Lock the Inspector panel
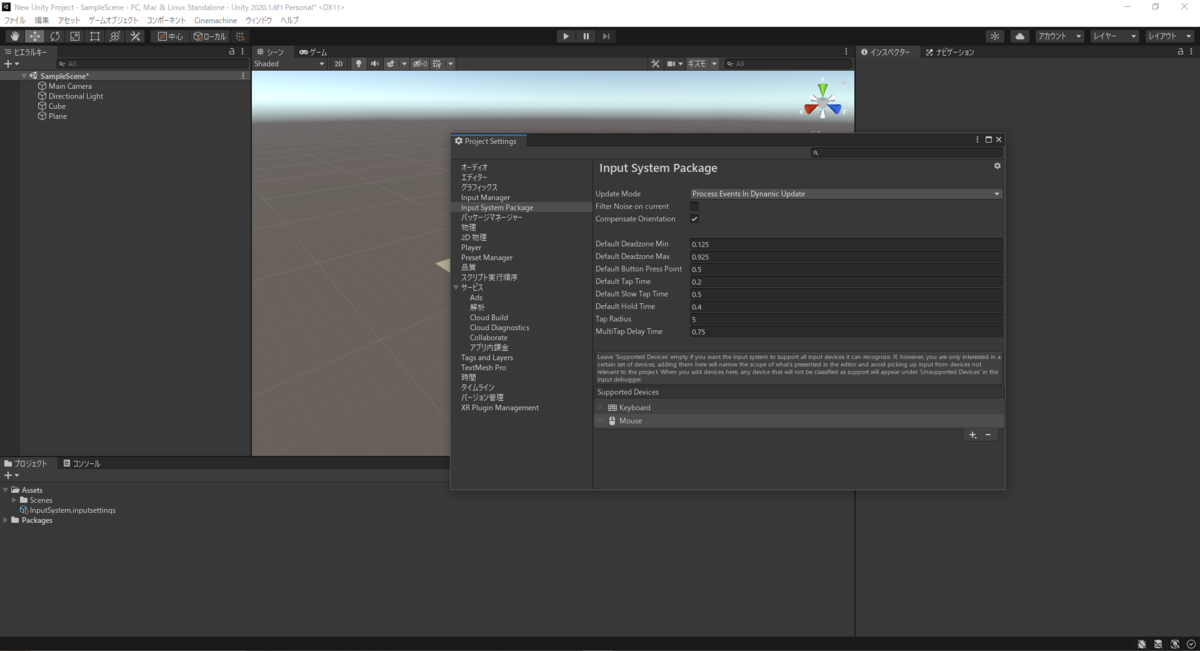 [1180, 52]
